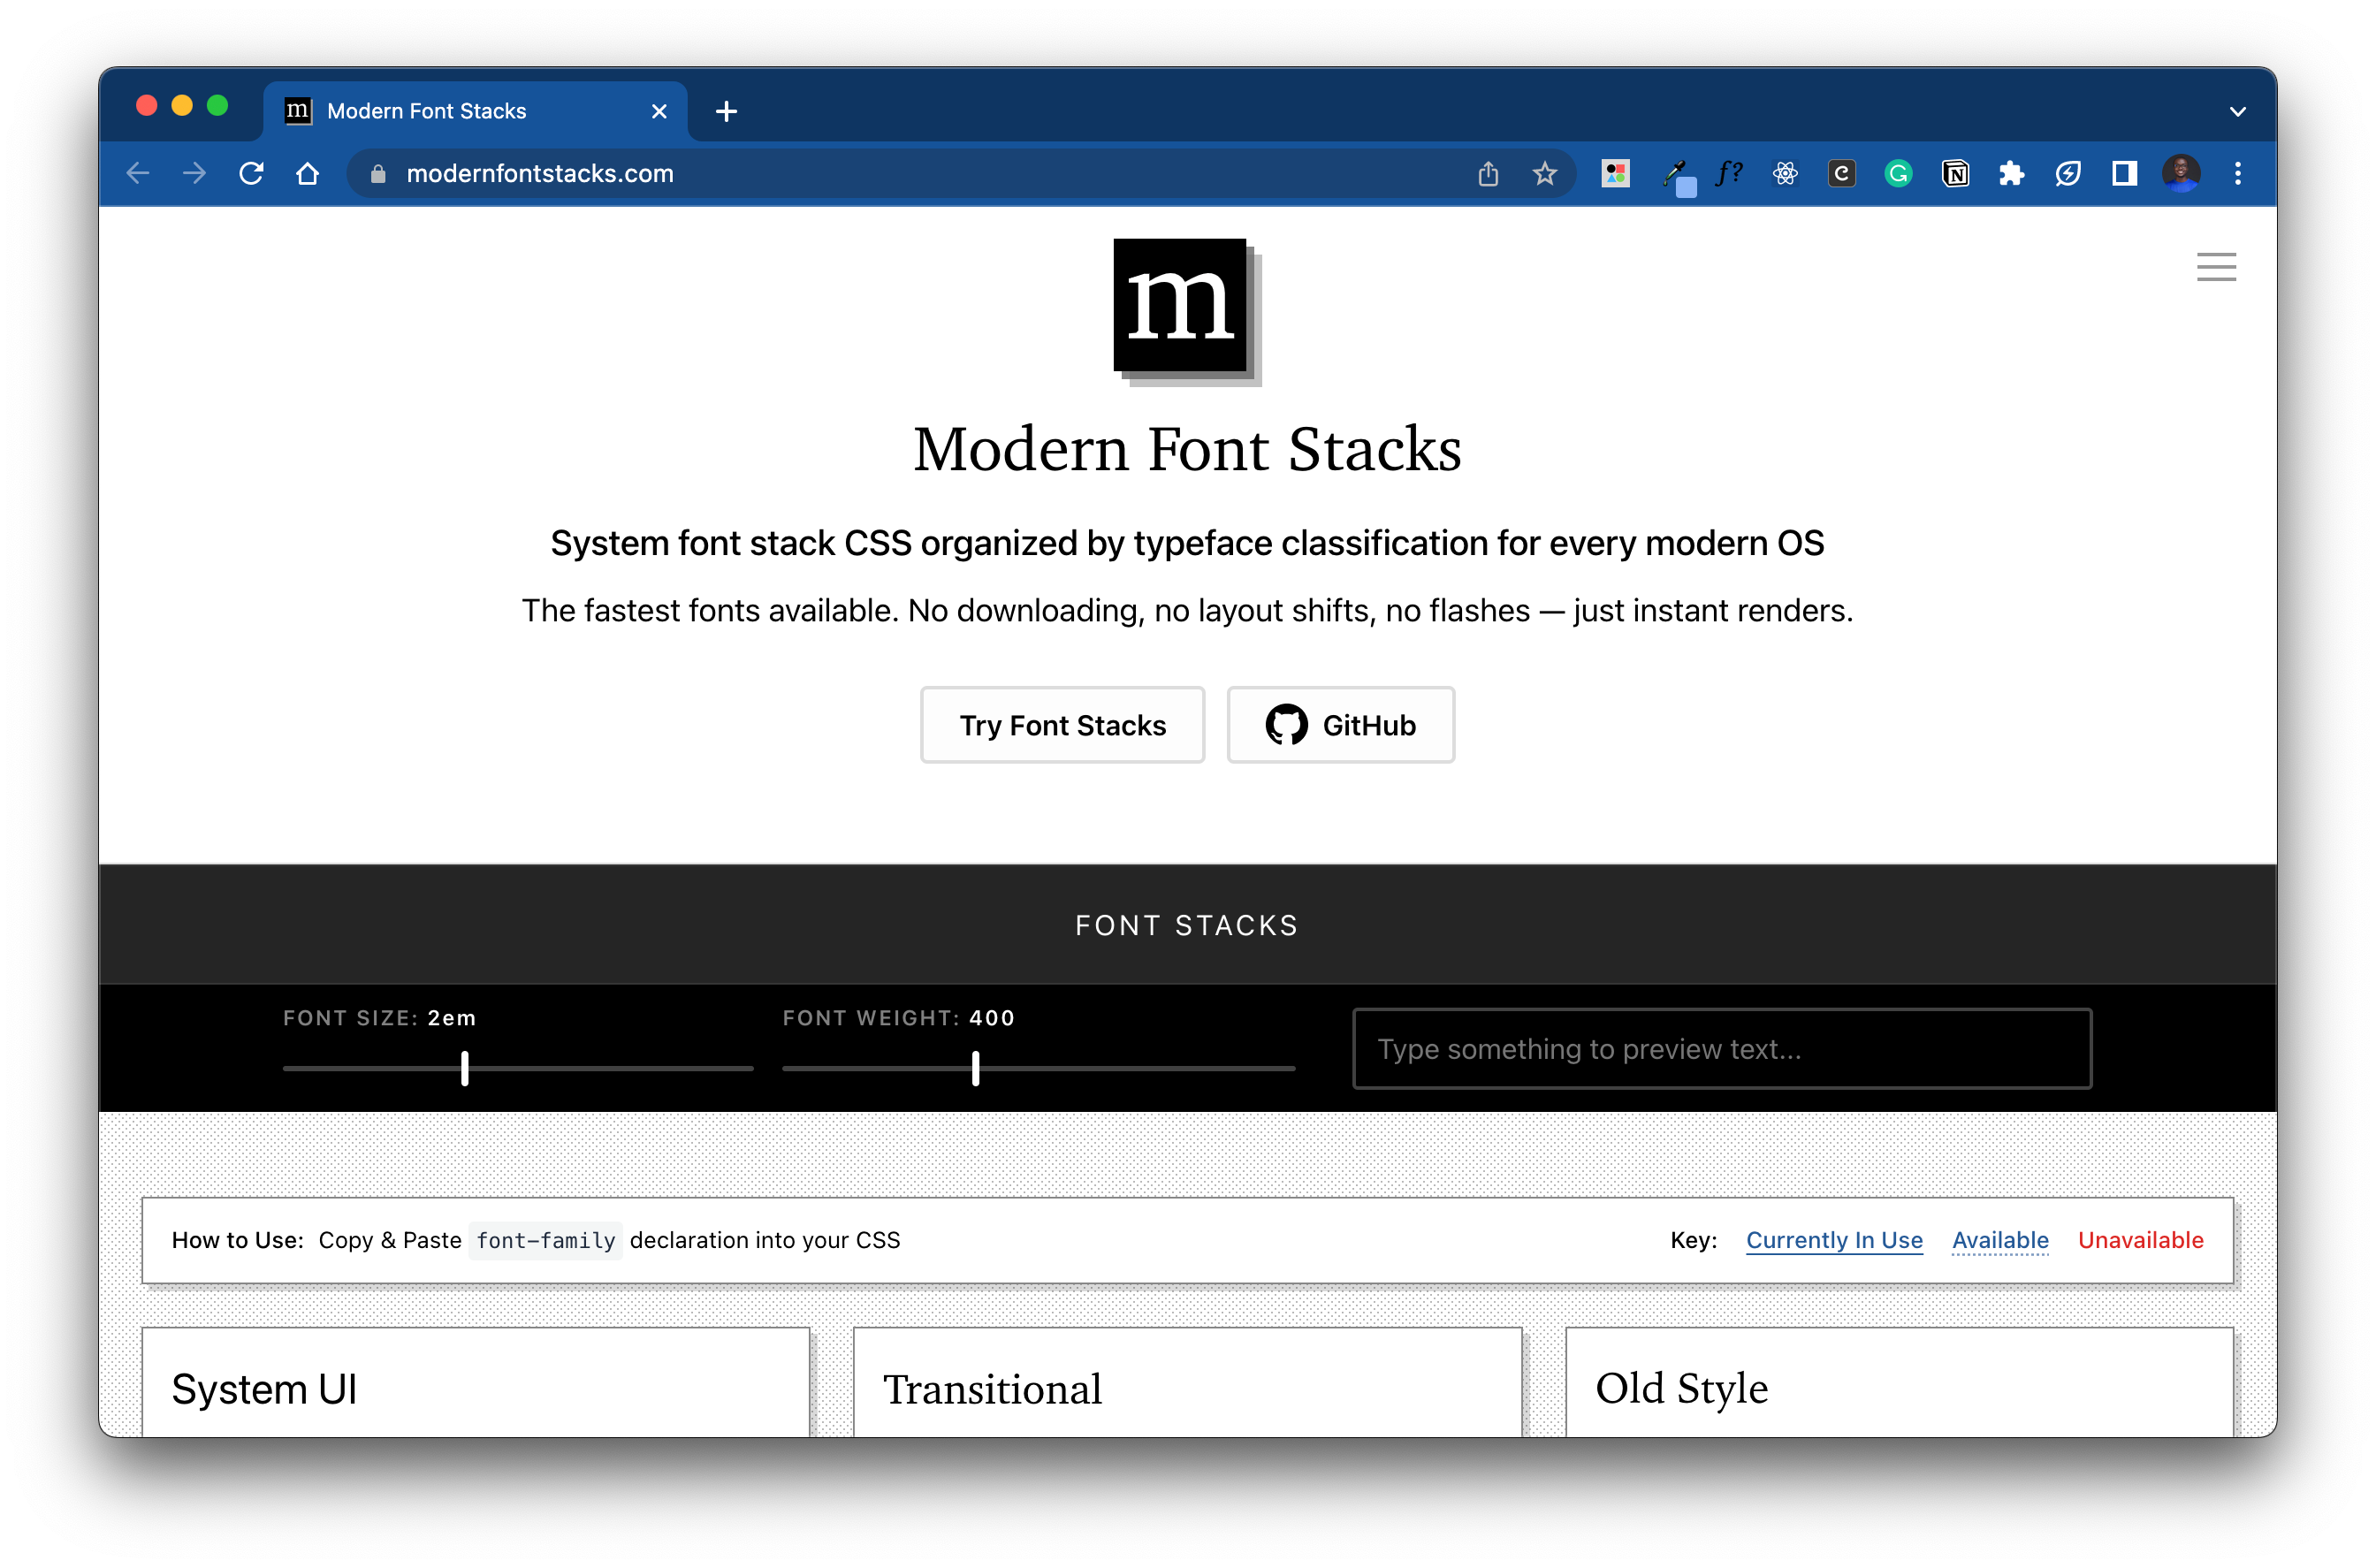The width and height of the screenshot is (2376, 1568).
Task: Open a new browser tab
Action: pyautogui.click(x=726, y=111)
